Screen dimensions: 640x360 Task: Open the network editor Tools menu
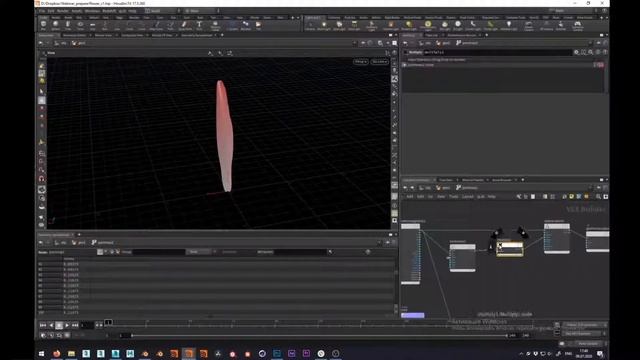click(x=453, y=197)
